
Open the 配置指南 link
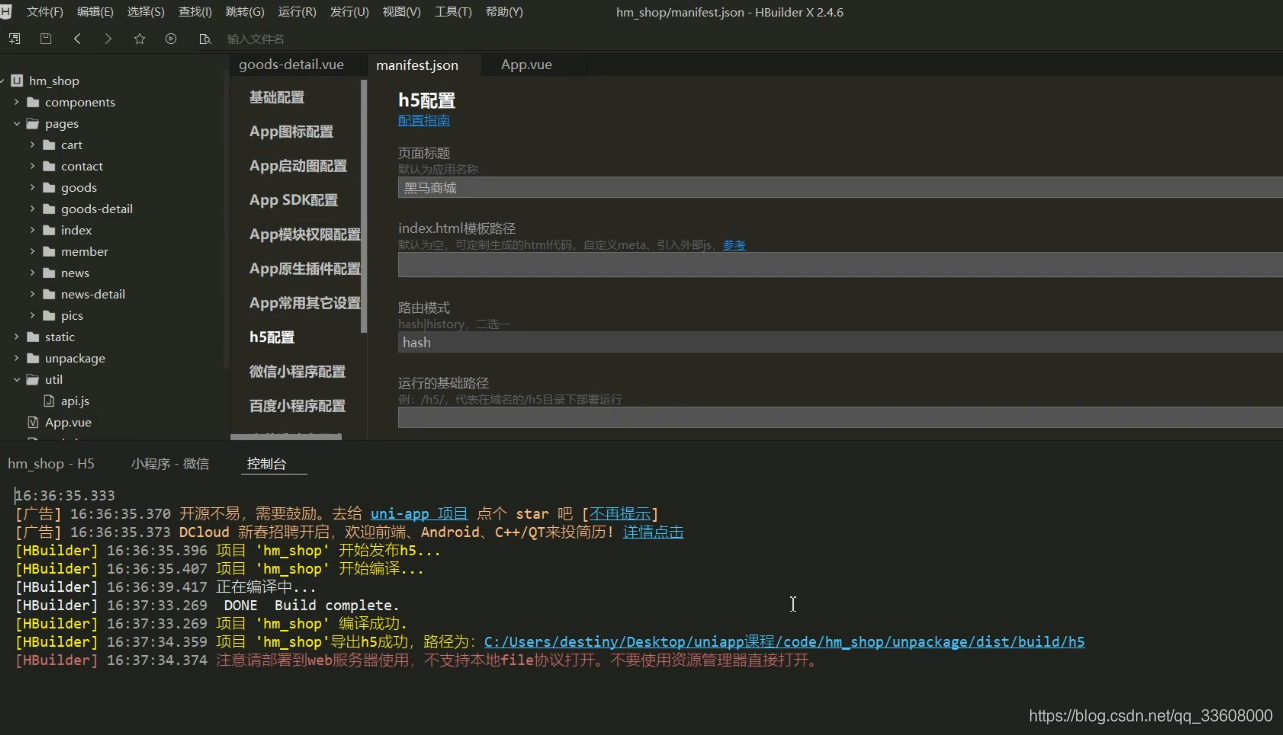(x=424, y=121)
